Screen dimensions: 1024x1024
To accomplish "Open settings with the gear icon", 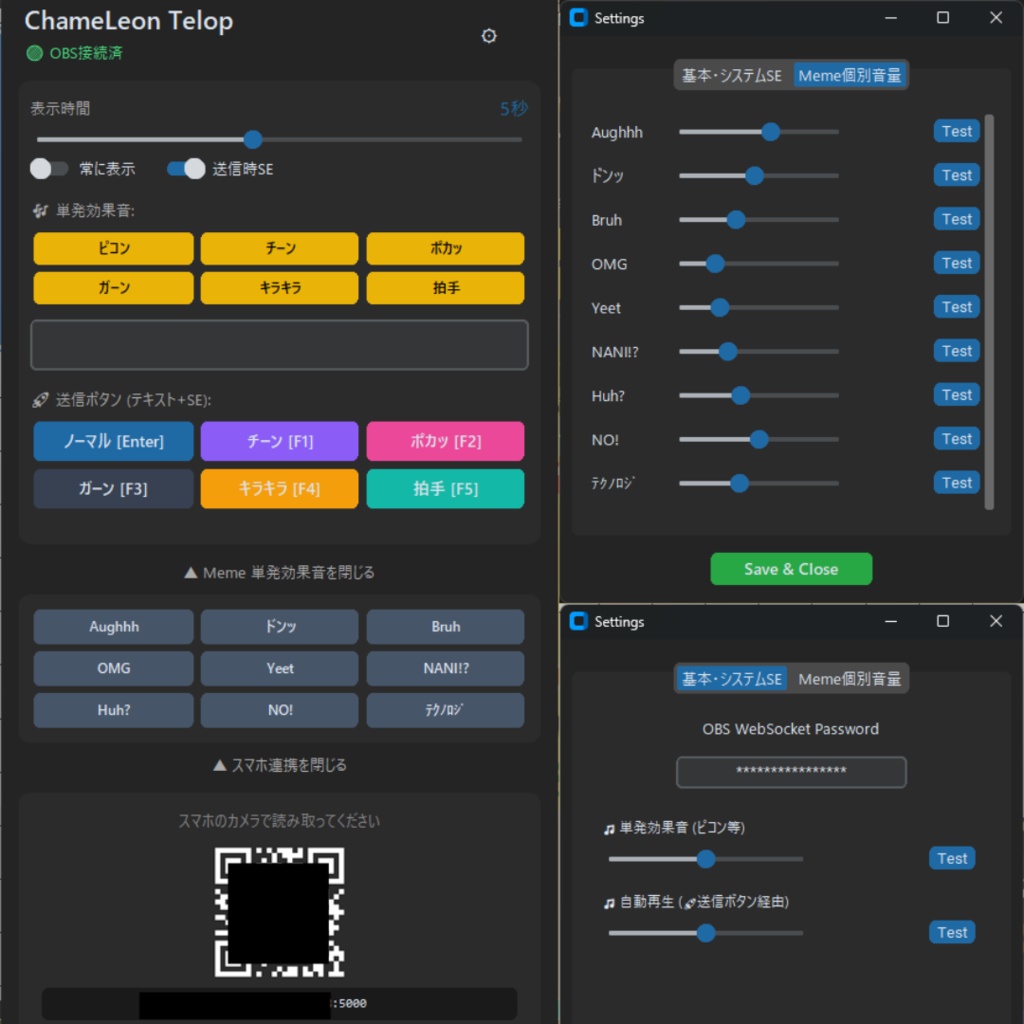I will [x=488, y=36].
